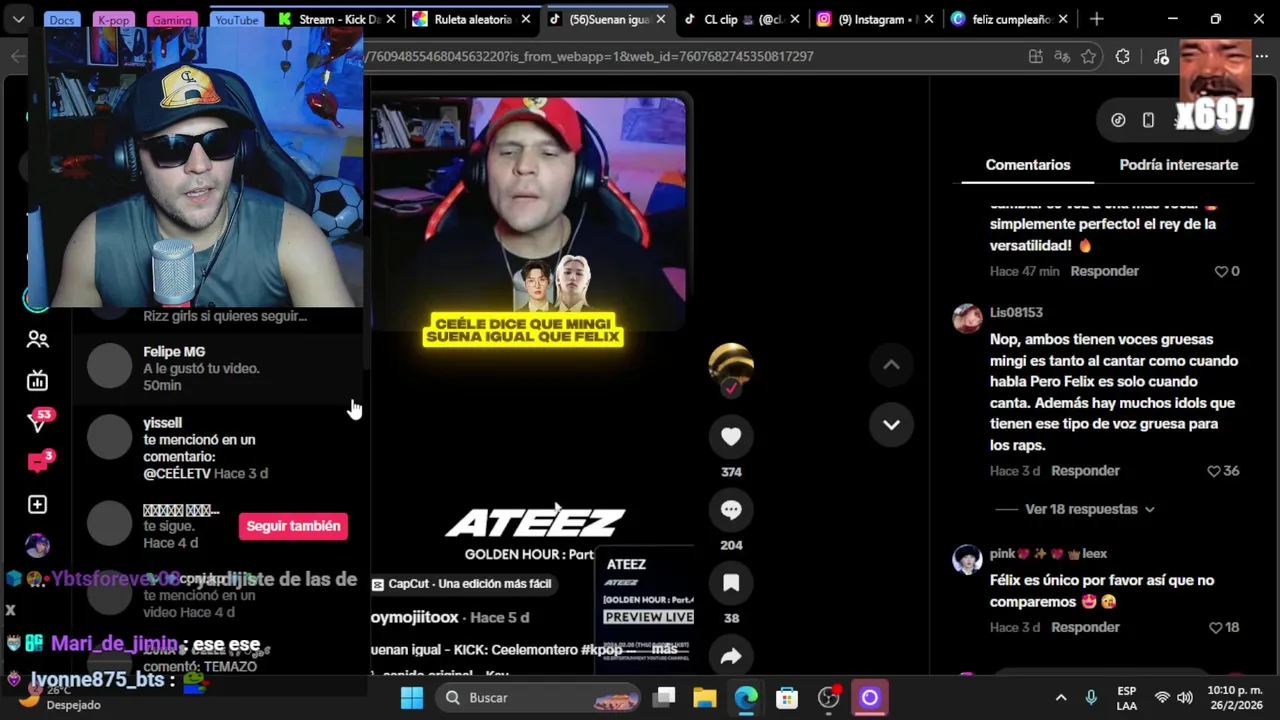Open the tab list dropdown arrow in browser
The height and width of the screenshot is (720, 1280).
18,19
